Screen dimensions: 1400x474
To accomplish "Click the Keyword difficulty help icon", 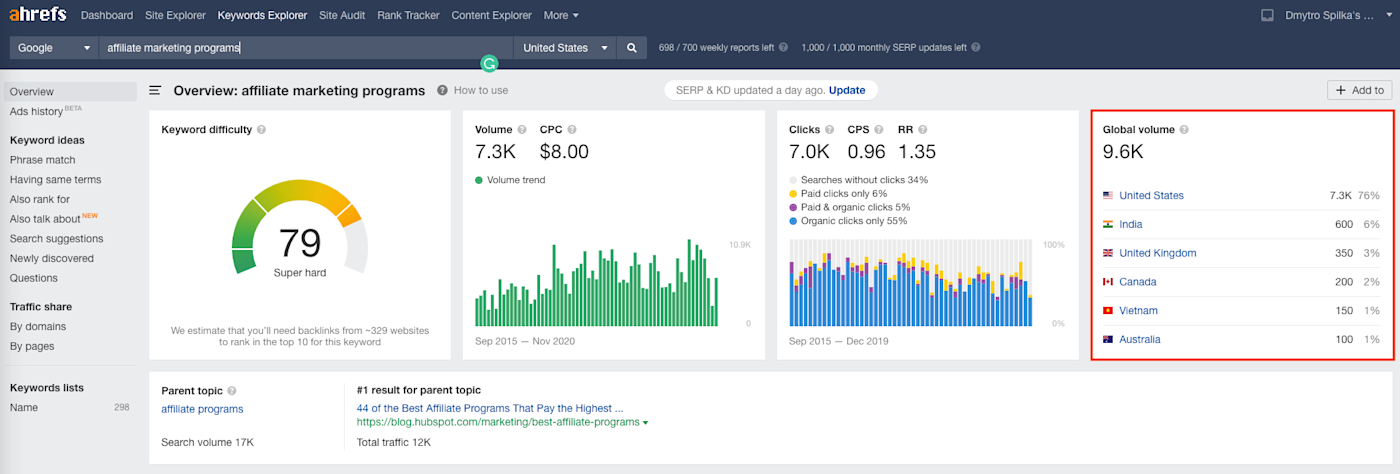I will coord(261,130).
